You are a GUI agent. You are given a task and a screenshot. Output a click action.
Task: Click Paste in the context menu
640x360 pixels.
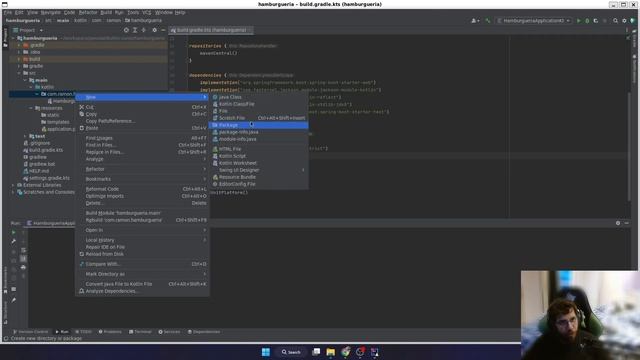click(142, 128)
